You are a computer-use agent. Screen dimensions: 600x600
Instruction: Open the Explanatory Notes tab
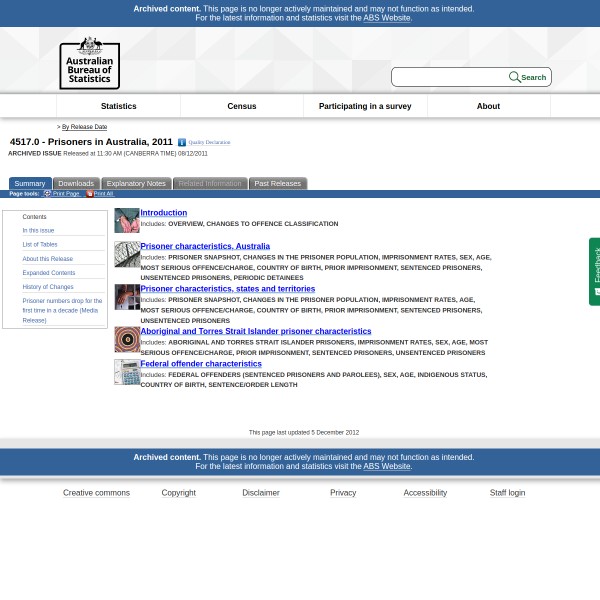click(136, 184)
